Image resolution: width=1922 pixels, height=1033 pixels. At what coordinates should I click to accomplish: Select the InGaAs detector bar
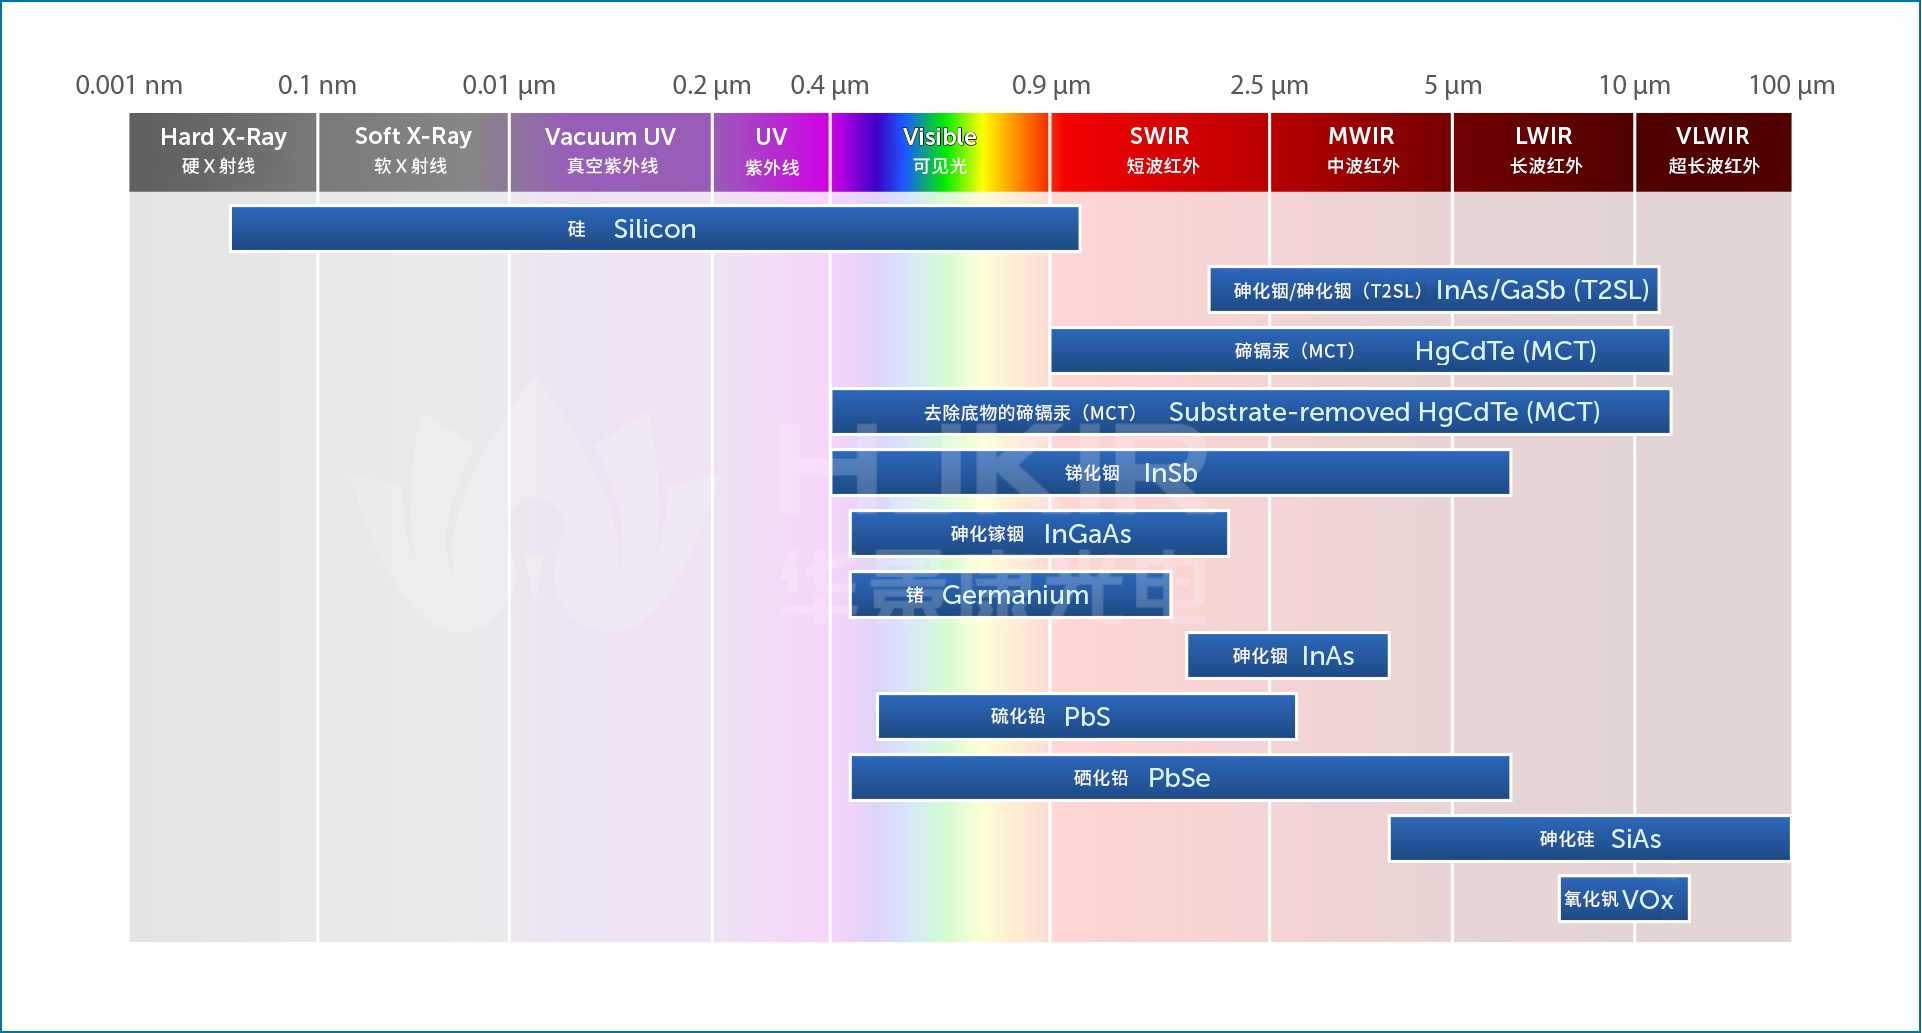click(1039, 534)
